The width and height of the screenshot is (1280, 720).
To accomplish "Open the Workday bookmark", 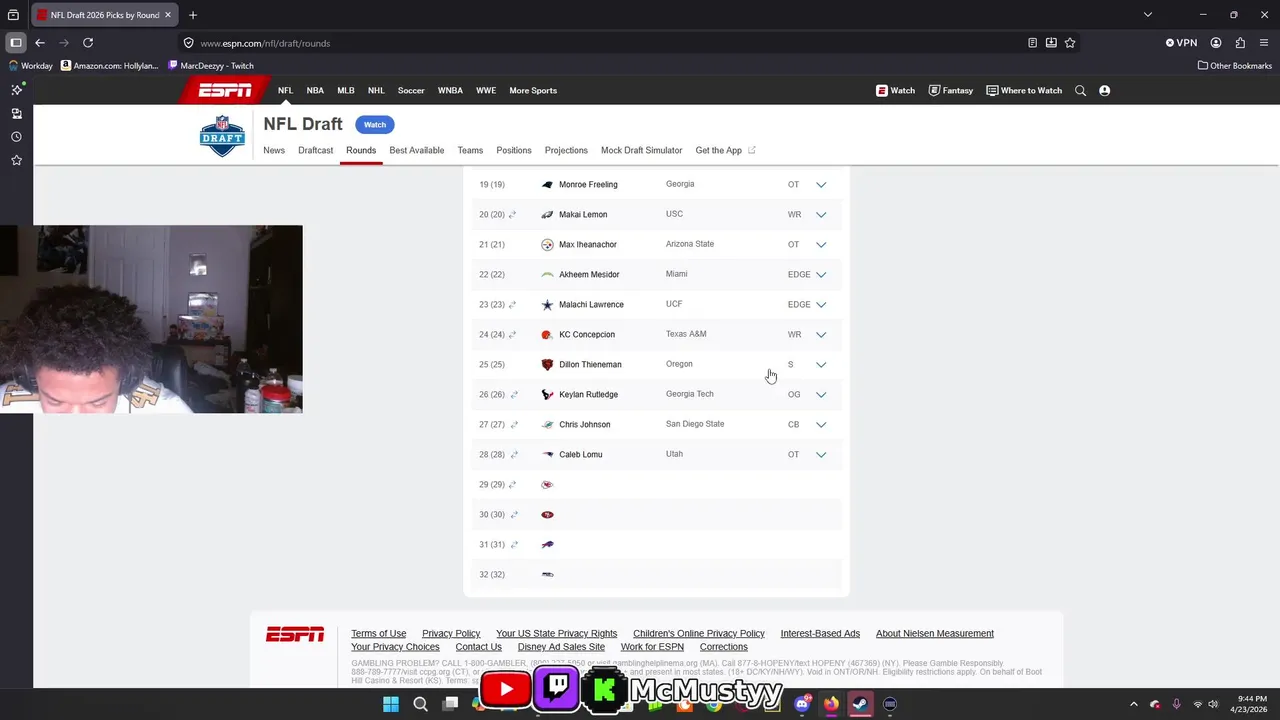I will (30, 66).
